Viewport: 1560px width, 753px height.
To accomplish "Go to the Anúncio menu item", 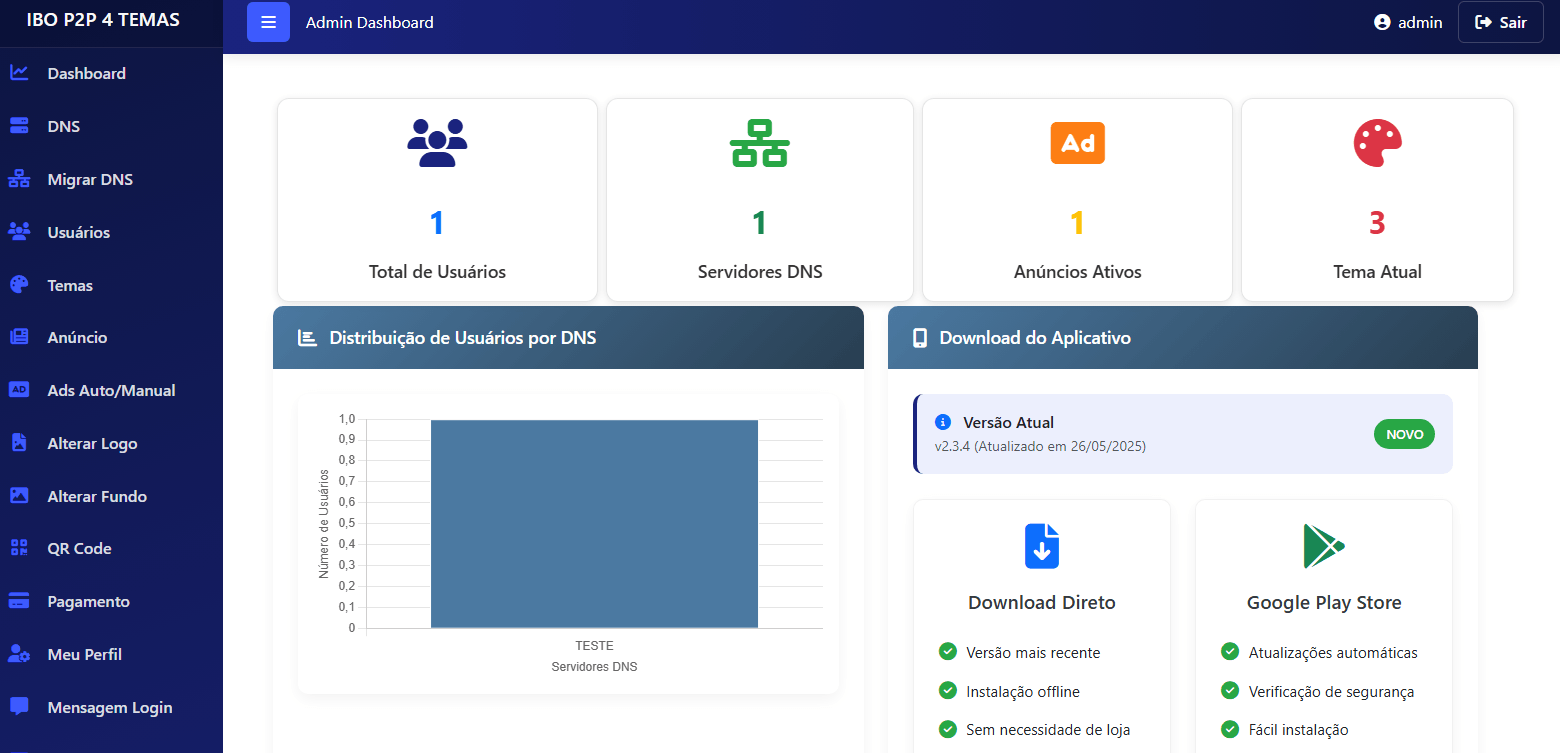I will pyautogui.click(x=77, y=338).
